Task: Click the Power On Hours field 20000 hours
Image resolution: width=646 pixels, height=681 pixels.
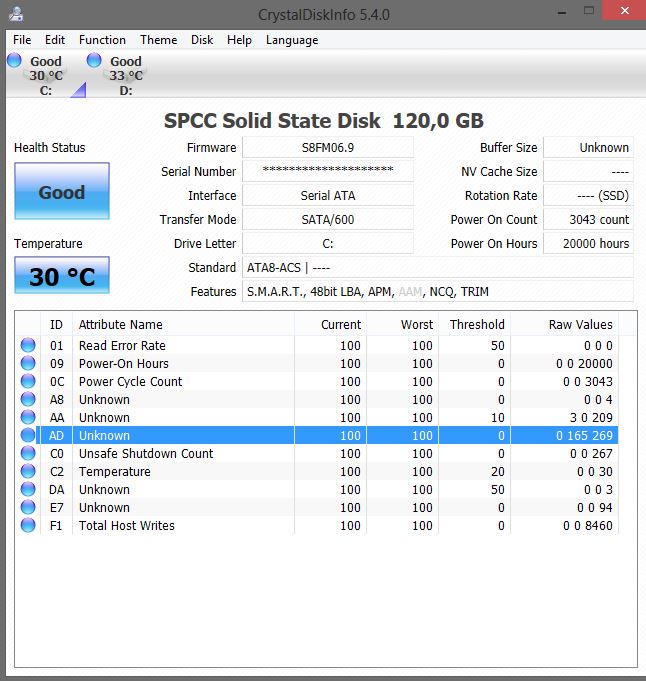Action: (588, 244)
